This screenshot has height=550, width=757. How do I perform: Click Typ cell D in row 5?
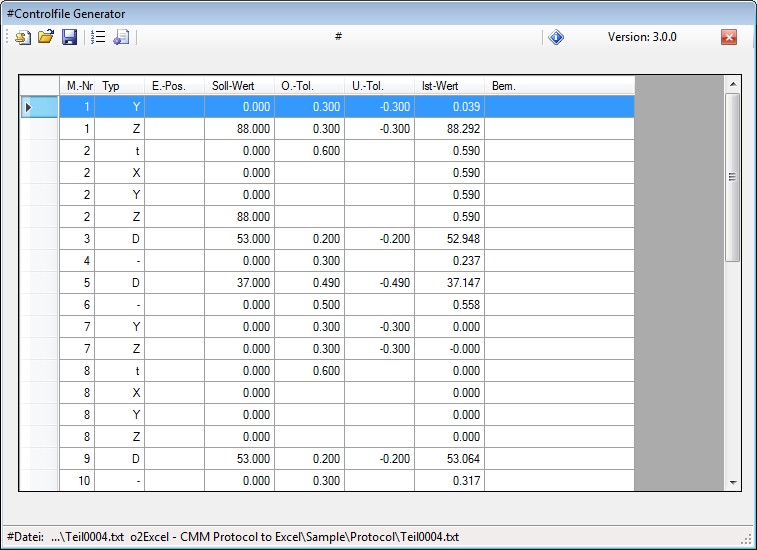120,282
